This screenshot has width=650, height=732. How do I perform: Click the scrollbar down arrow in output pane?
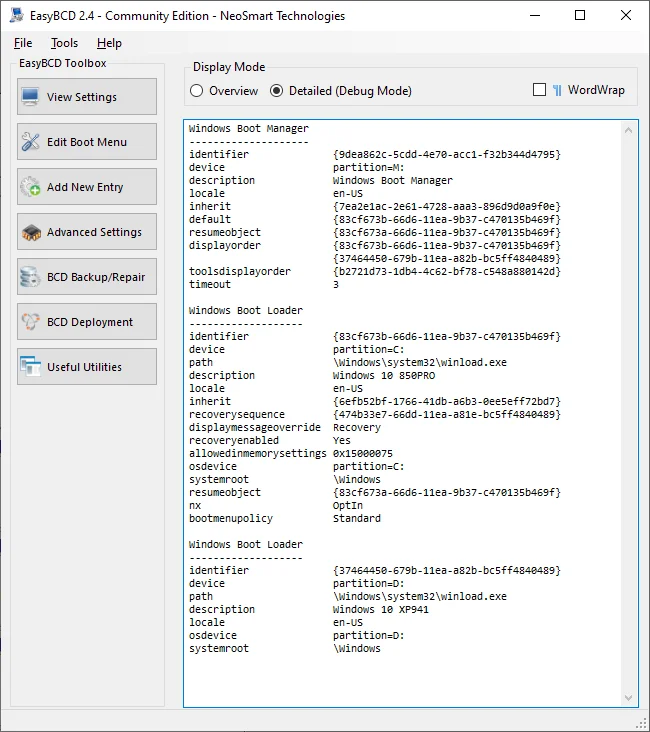pyautogui.click(x=629, y=697)
